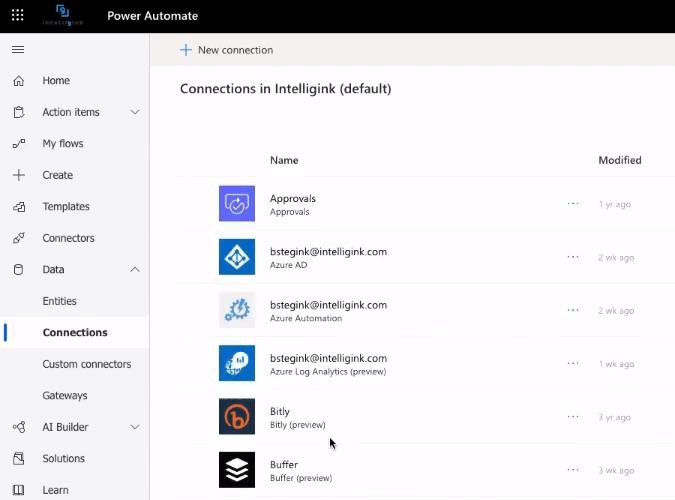Open more options for Buffer connection
Screen dimensions: 675x500
pos(573,470)
